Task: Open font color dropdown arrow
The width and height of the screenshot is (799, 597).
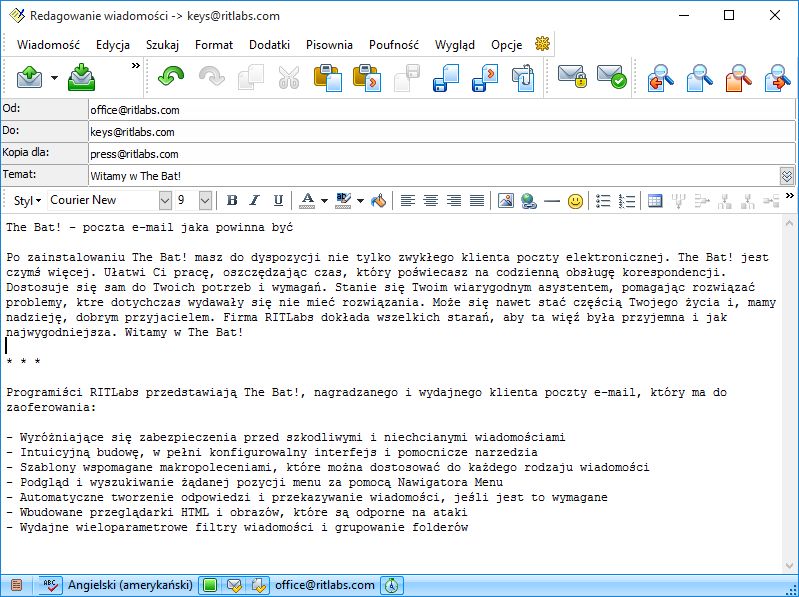Action: [x=324, y=201]
